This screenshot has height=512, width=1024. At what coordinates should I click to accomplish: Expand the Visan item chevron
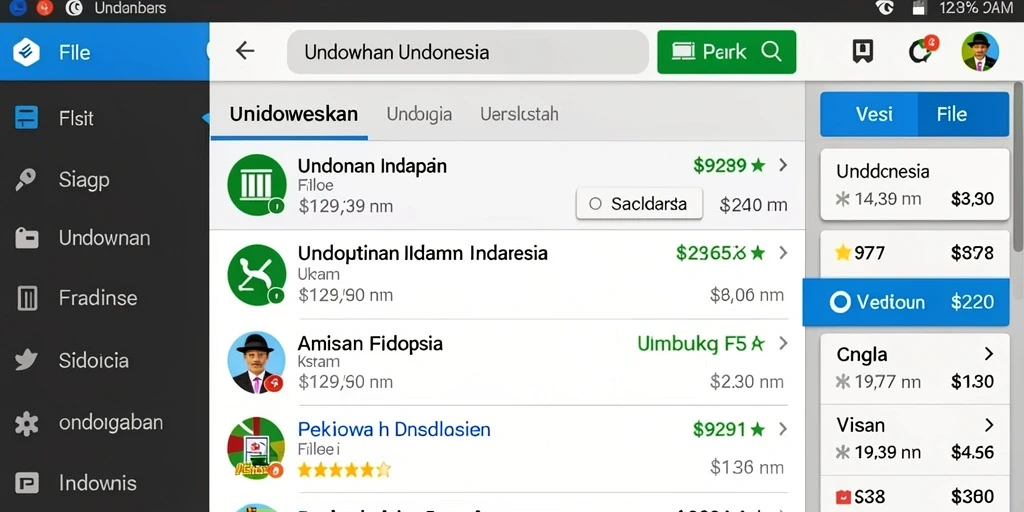tap(989, 425)
